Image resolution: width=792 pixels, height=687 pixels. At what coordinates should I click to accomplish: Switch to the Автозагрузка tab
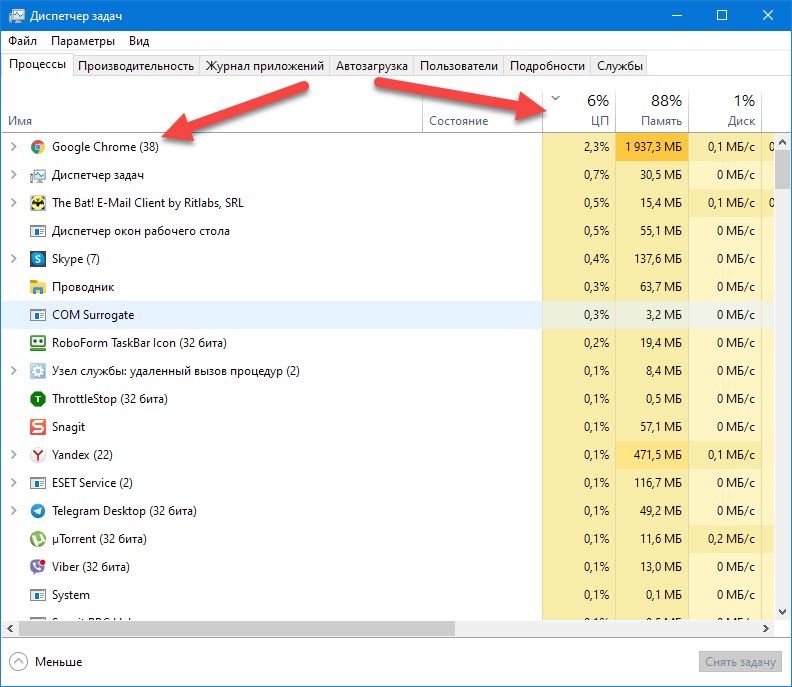click(372, 66)
